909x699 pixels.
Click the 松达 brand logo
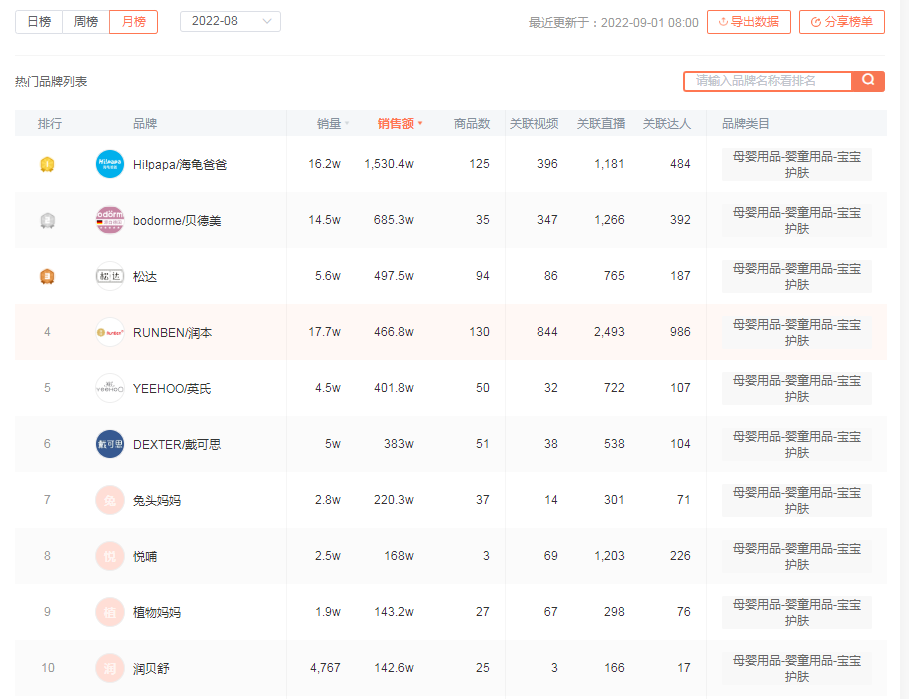point(110,276)
